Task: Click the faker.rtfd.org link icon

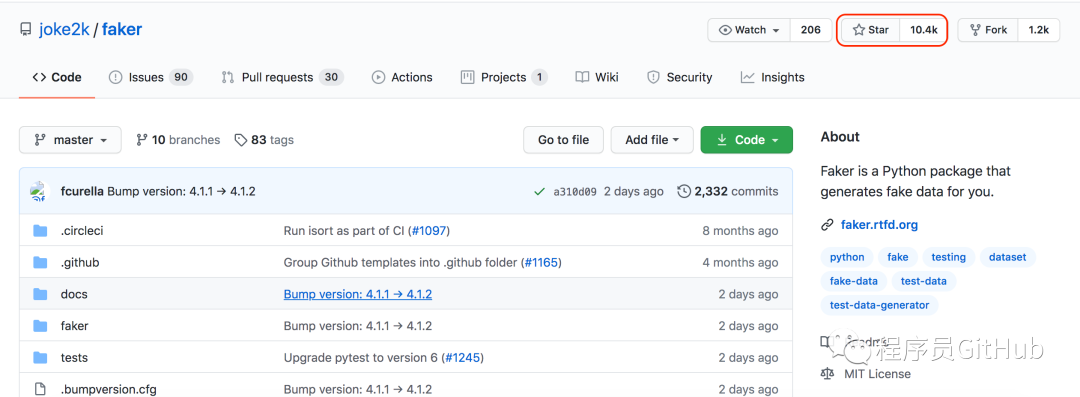Action: (x=827, y=225)
